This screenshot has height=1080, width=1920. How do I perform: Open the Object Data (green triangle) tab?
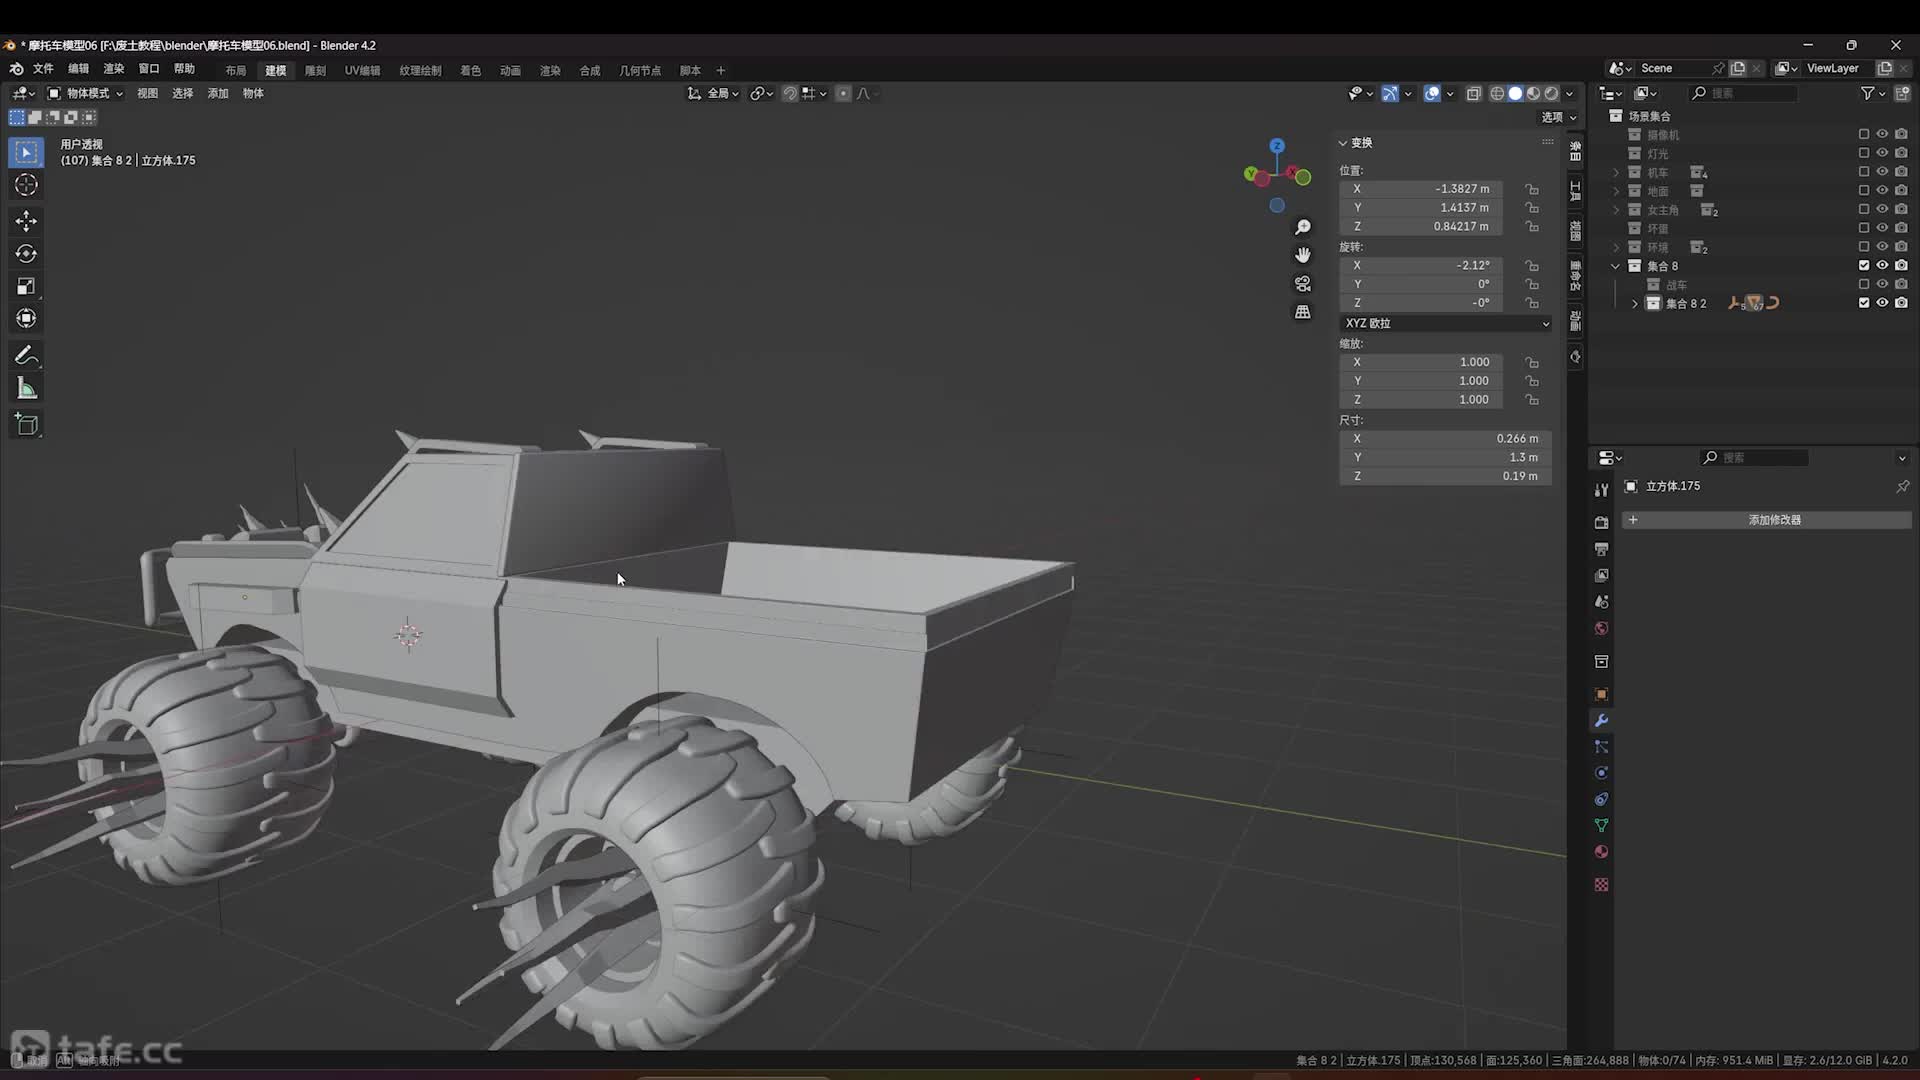click(x=1601, y=825)
